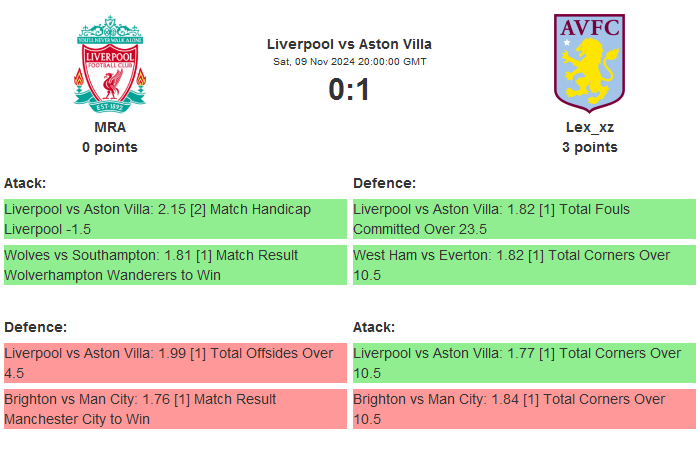Open the Liverpool vs Aston Villa match title
This screenshot has width=700, height=460.
click(x=349, y=44)
